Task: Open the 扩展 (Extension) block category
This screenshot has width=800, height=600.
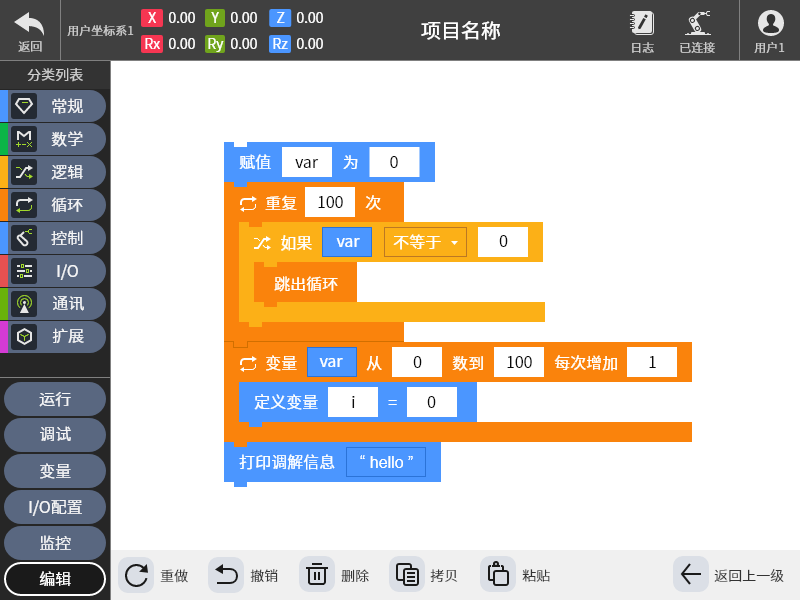Action: pos(54,337)
